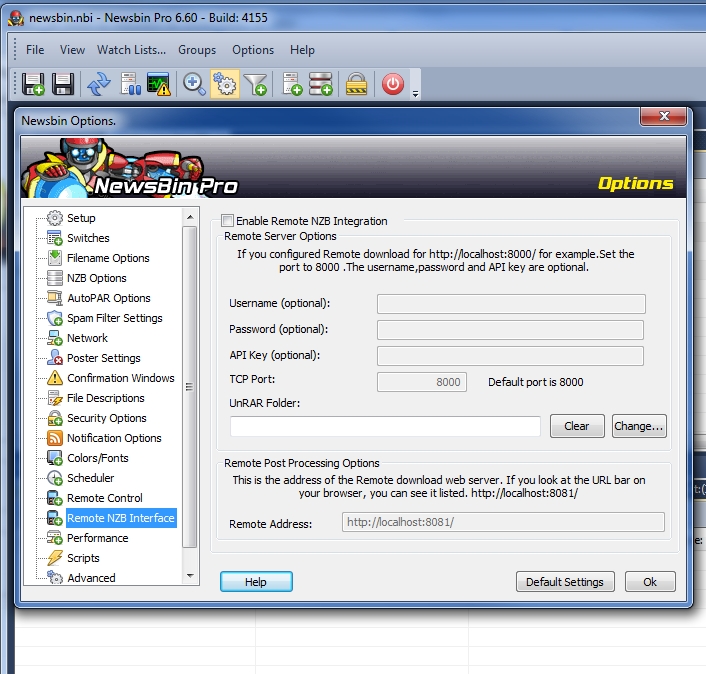Select Remote NZB Interface tree item
This screenshot has width=706, height=674.
click(x=121, y=518)
